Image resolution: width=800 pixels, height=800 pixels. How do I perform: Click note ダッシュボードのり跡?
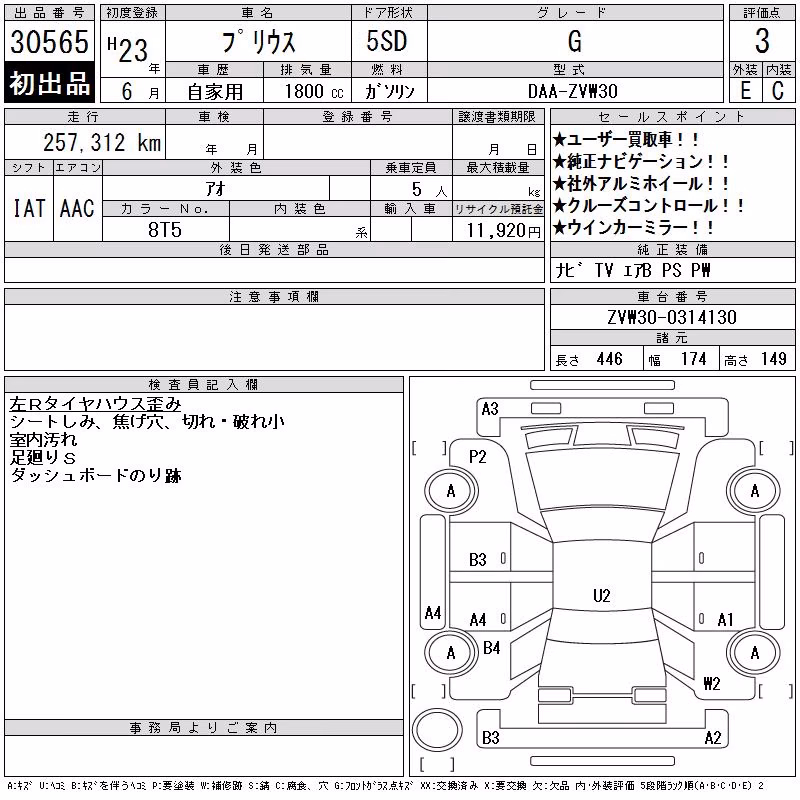point(95,475)
